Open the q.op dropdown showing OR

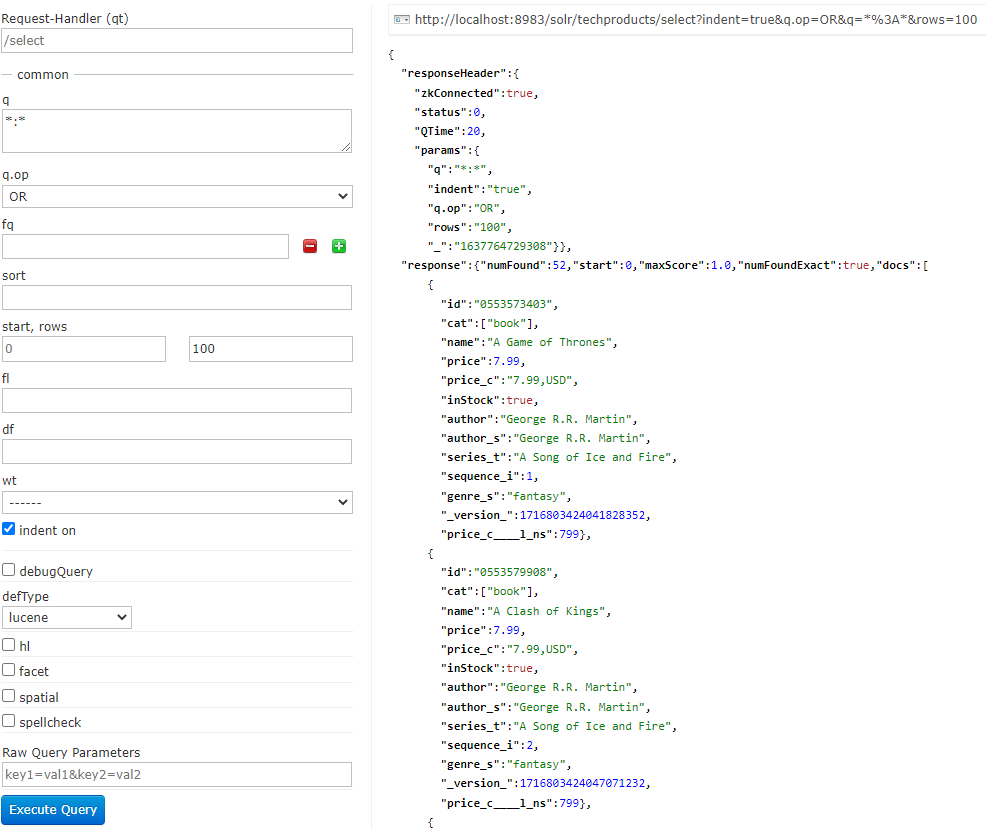(177, 196)
